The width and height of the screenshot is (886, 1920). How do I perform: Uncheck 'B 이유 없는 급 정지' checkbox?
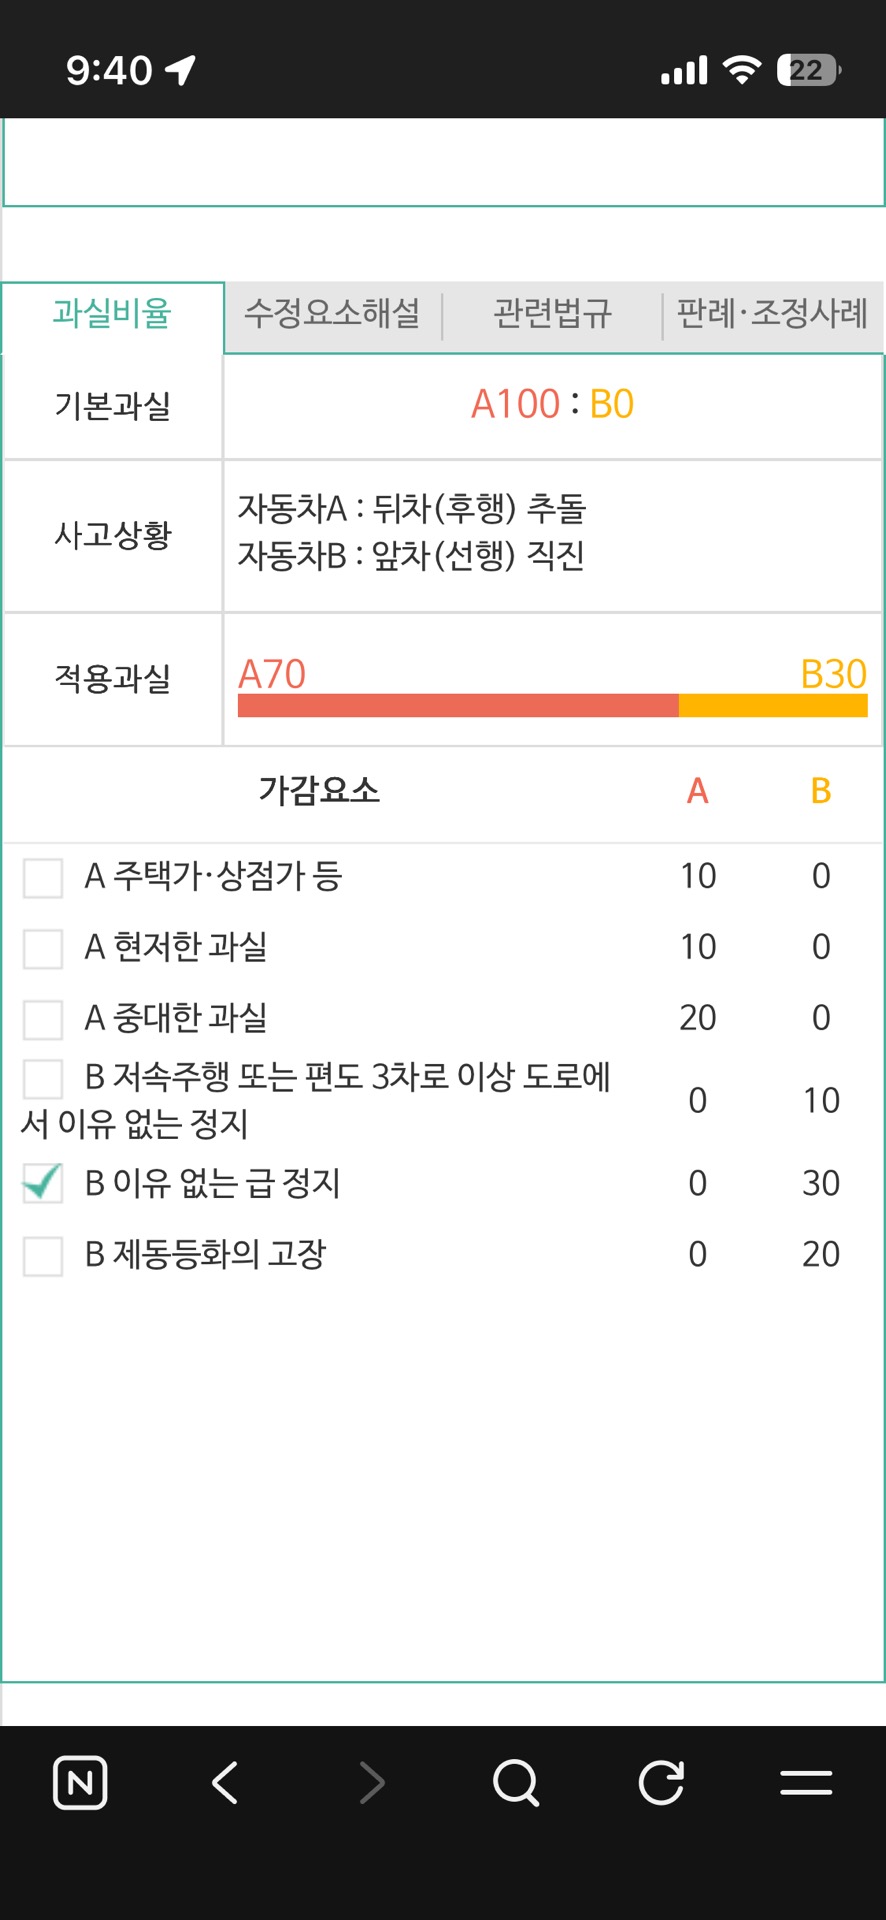click(x=43, y=1184)
